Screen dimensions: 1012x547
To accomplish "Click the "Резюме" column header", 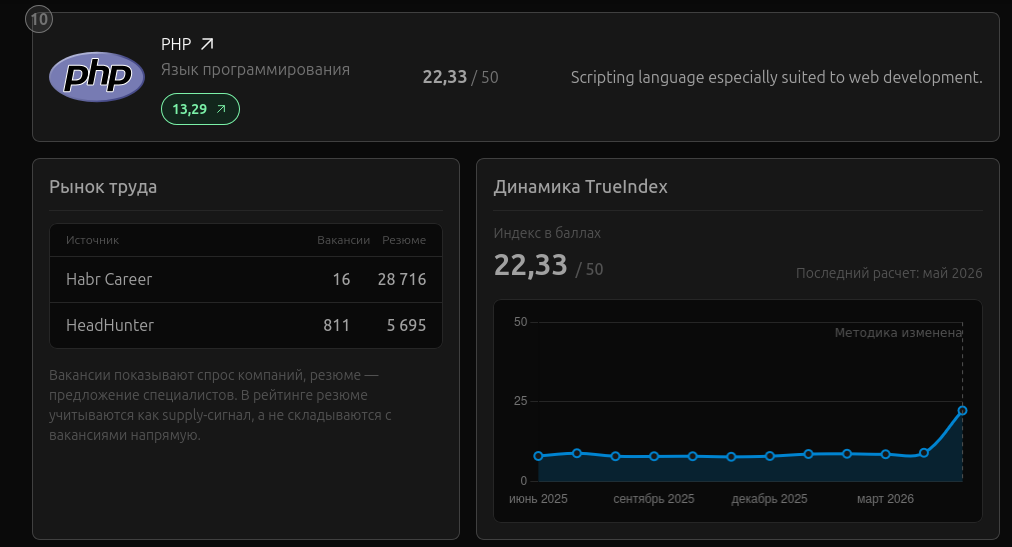I will (404, 240).
